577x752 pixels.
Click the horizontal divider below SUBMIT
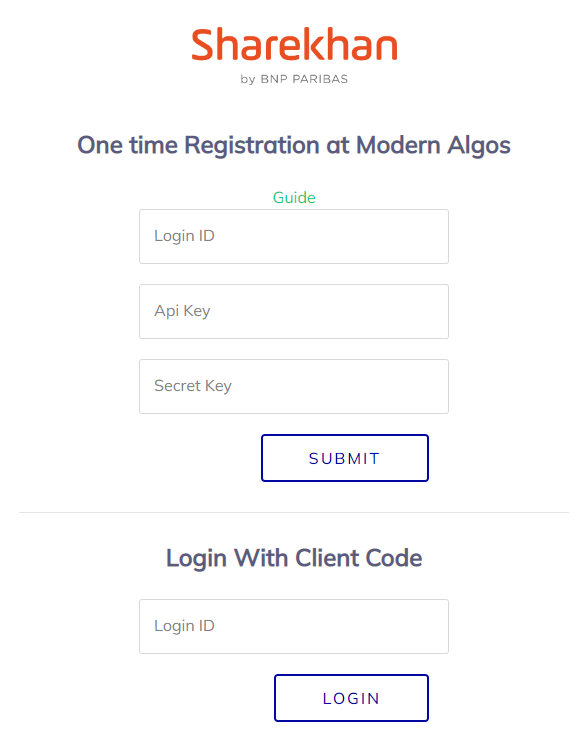point(294,512)
